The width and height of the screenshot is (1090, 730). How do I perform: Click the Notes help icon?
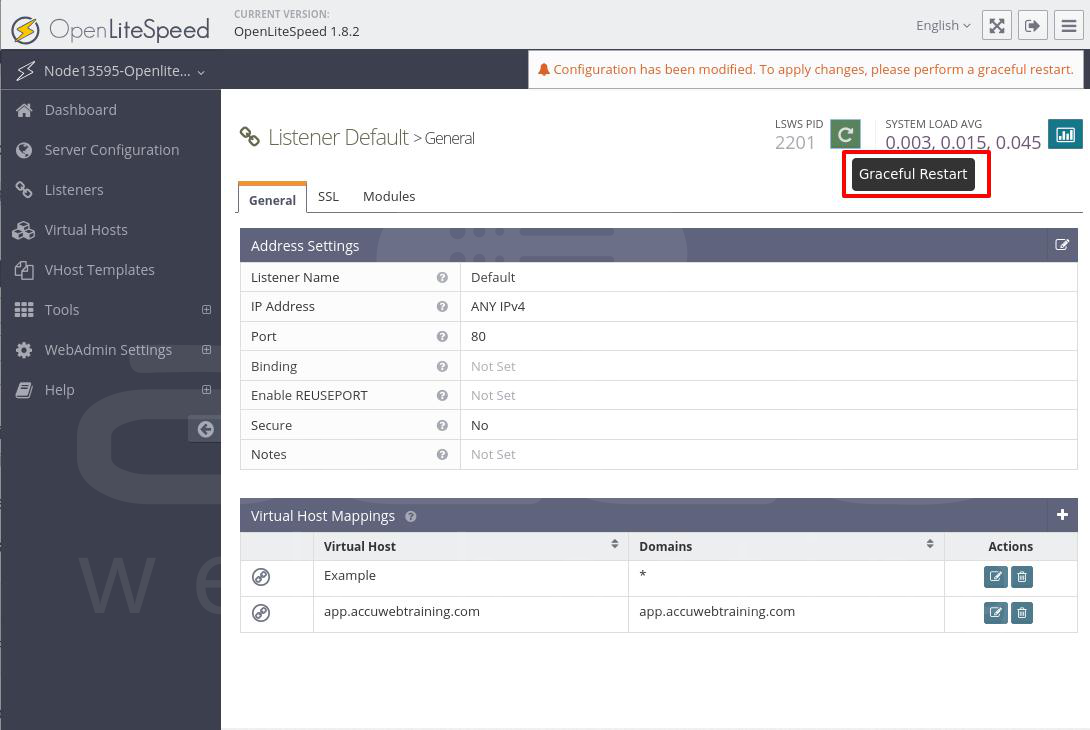coord(442,455)
